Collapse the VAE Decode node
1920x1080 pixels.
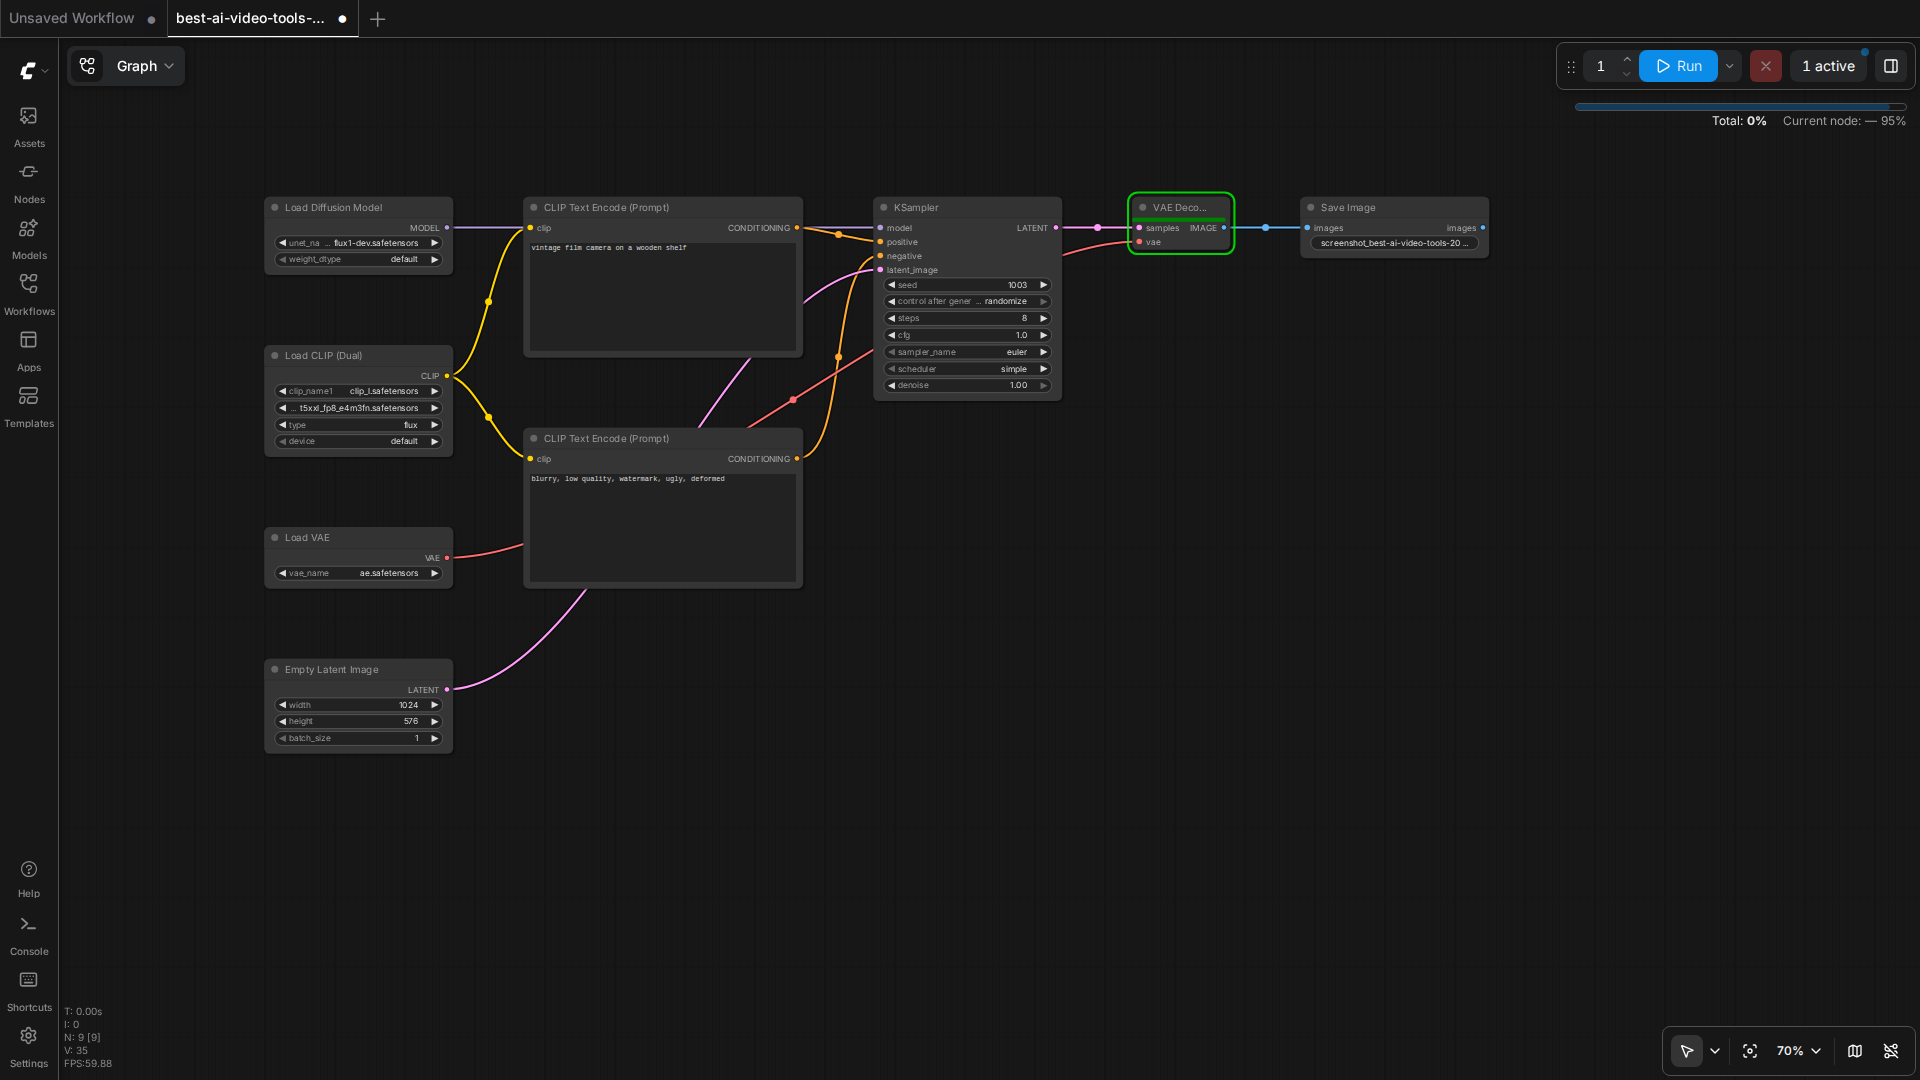[1143, 208]
